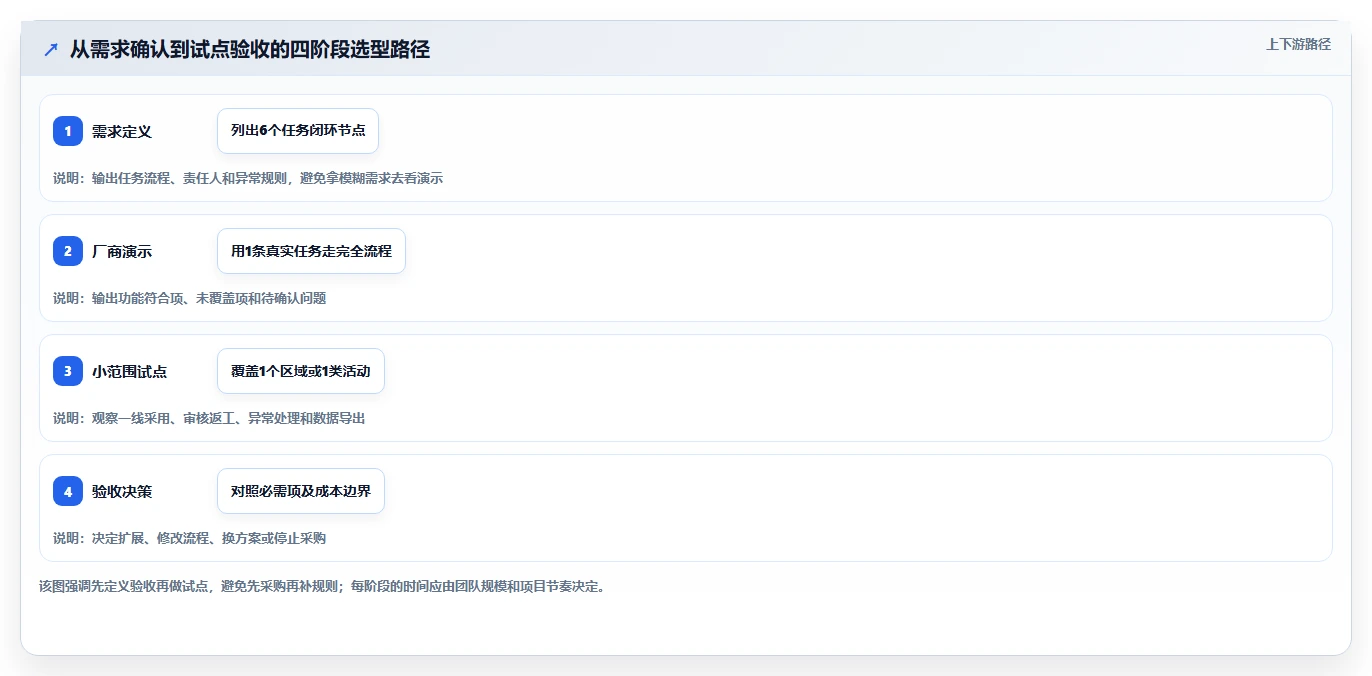
Task: Click the 用1条真实任务走完全流程 chip
Action: (x=311, y=251)
